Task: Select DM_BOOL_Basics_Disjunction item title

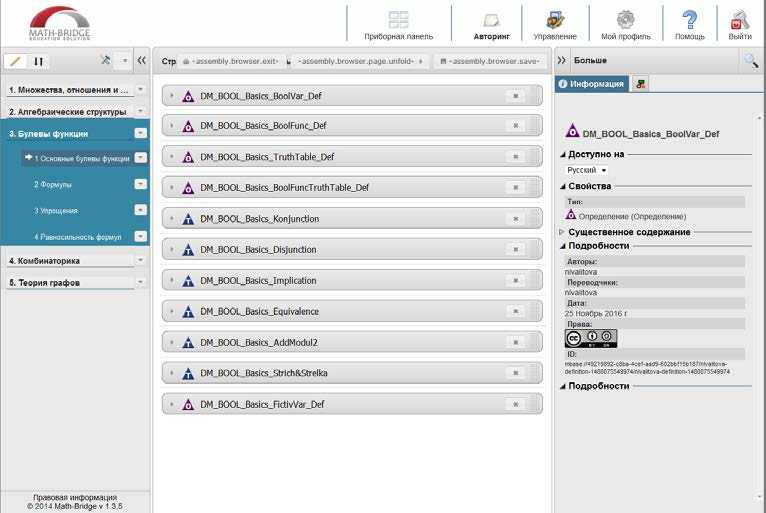Action: [x=258, y=250]
